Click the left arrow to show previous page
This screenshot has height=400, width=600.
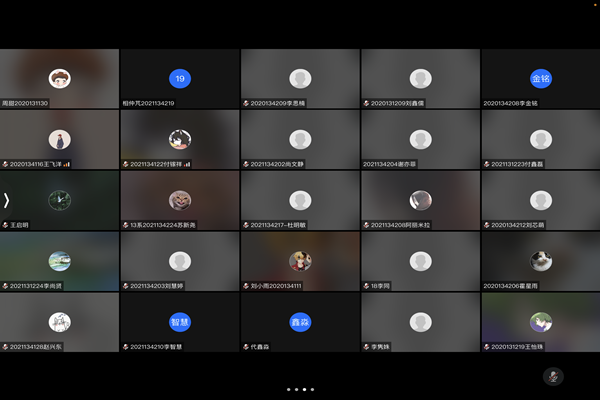(6, 200)
